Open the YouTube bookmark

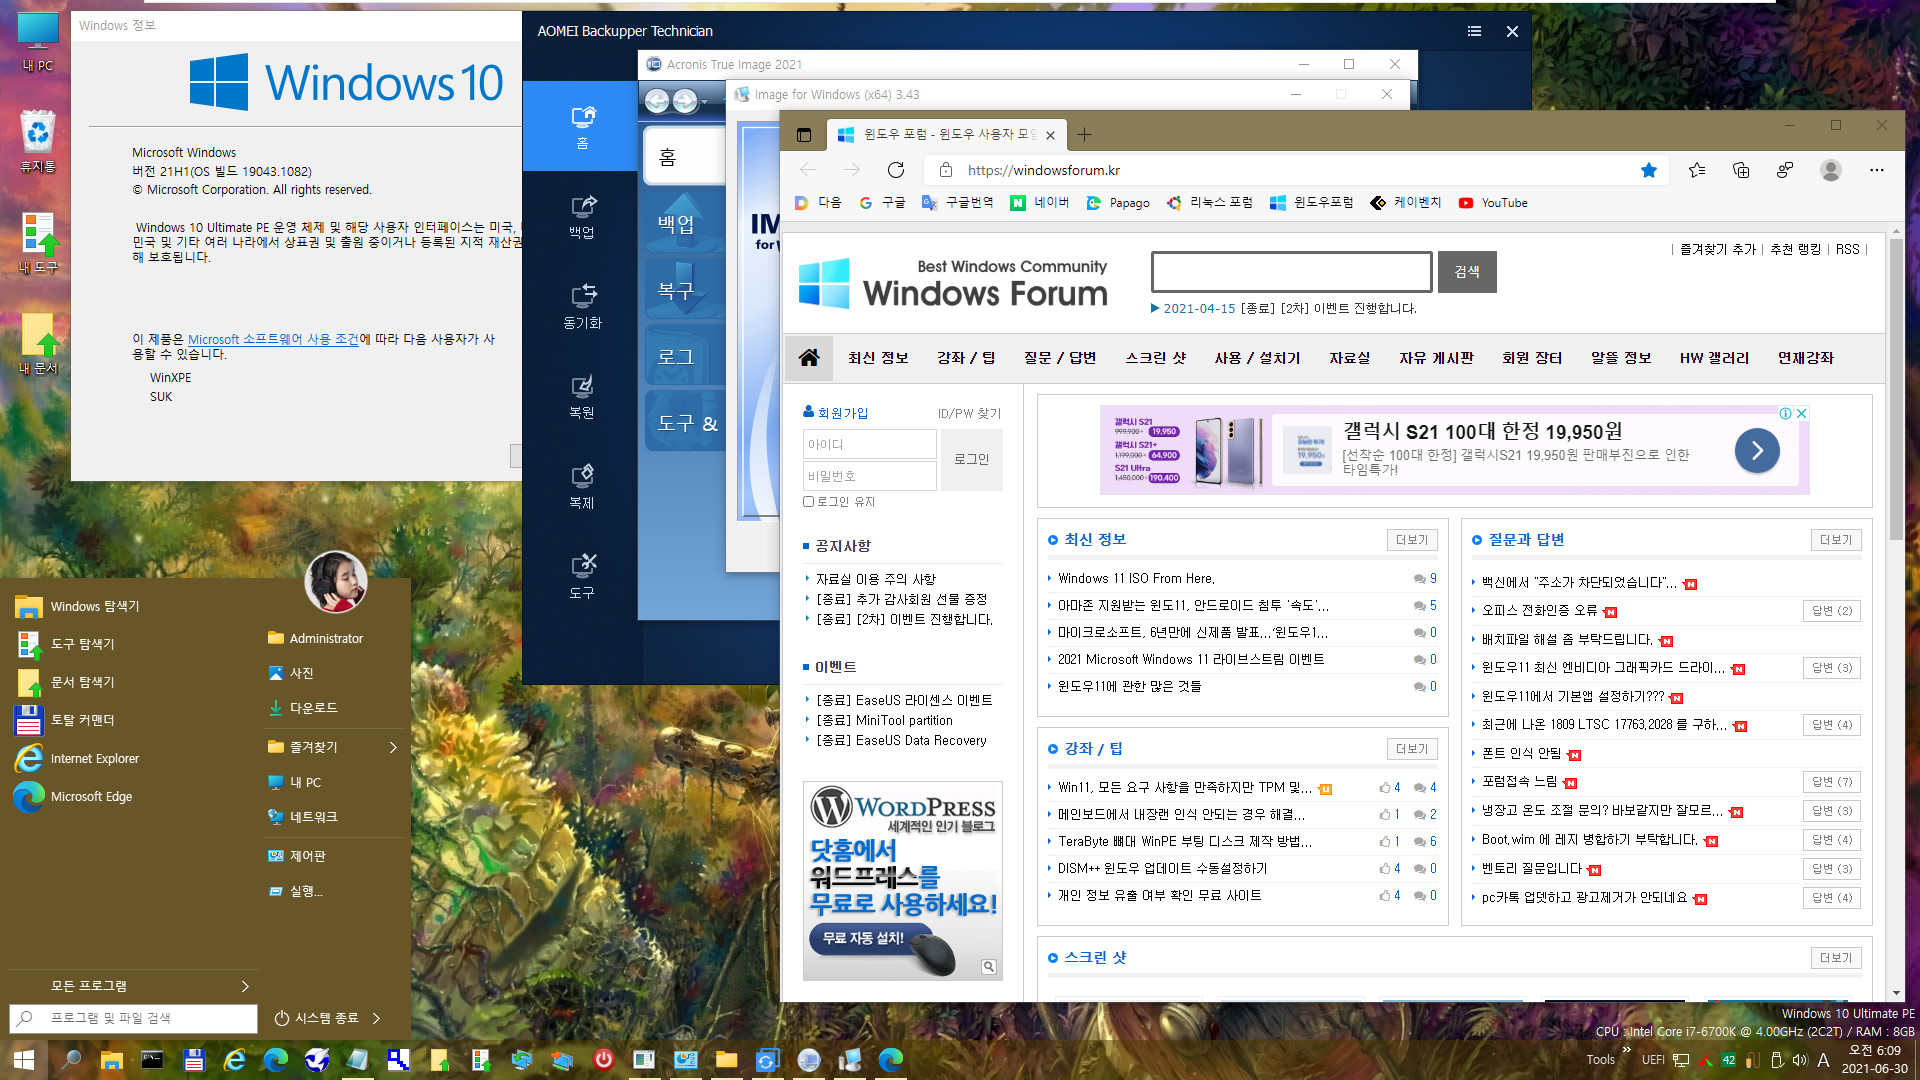coord(1493,202)
